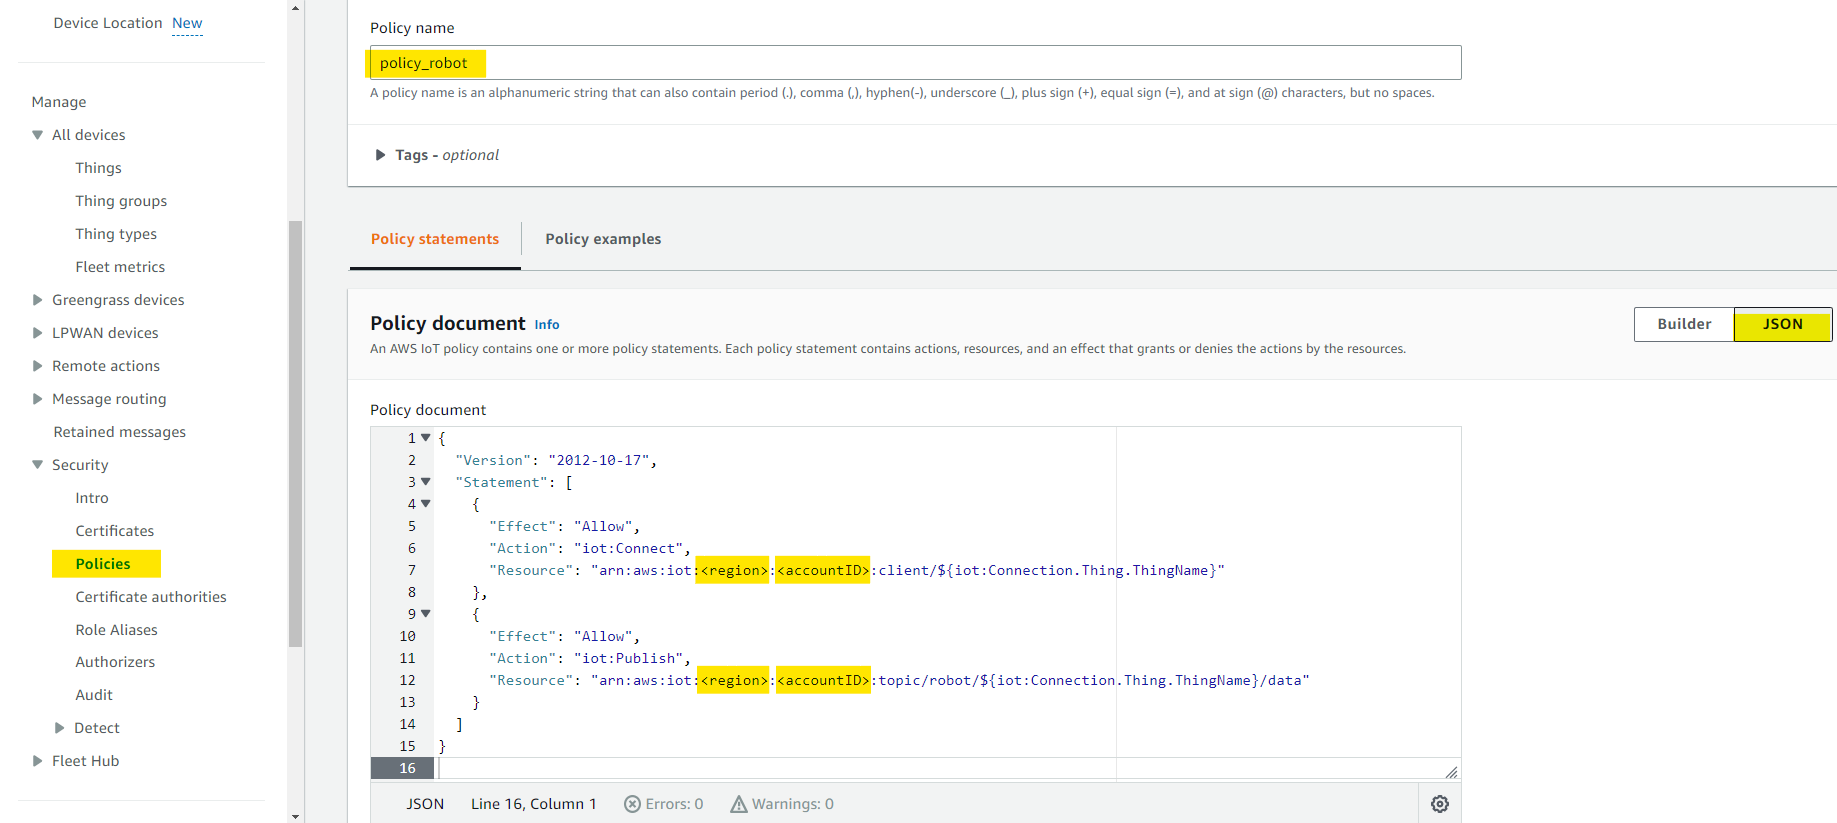The width and height of the screenshot is (1837, 823).
Task: Expand the Fleet Hub section
Action: tap(37, 761)
